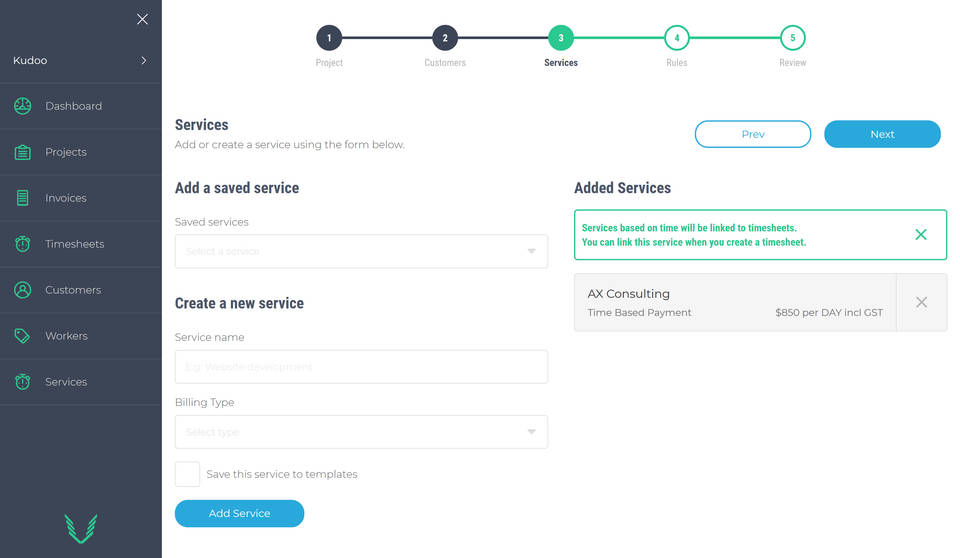
Task: Open the Billing Type dropdown
Action: (x=361, y=432)
